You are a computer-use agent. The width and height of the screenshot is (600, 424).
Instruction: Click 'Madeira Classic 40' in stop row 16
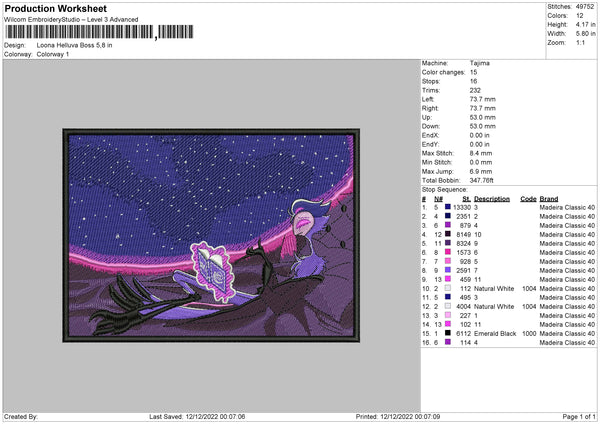567,342
